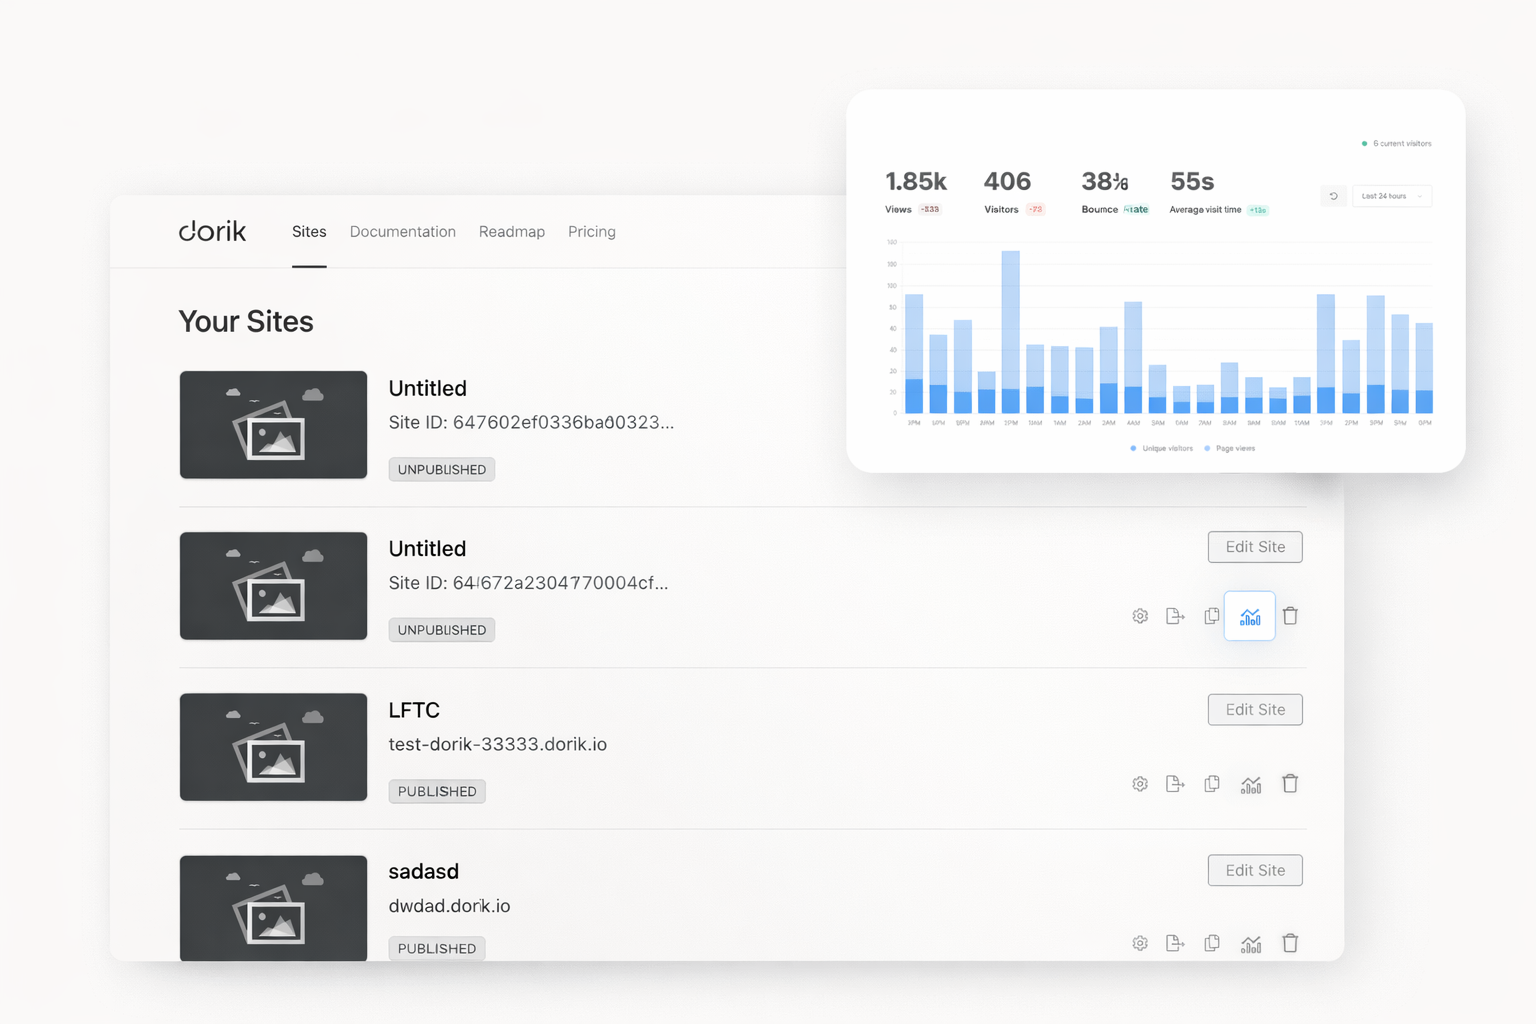Open the Last 24 hours dropdown

pos(1391,196)
